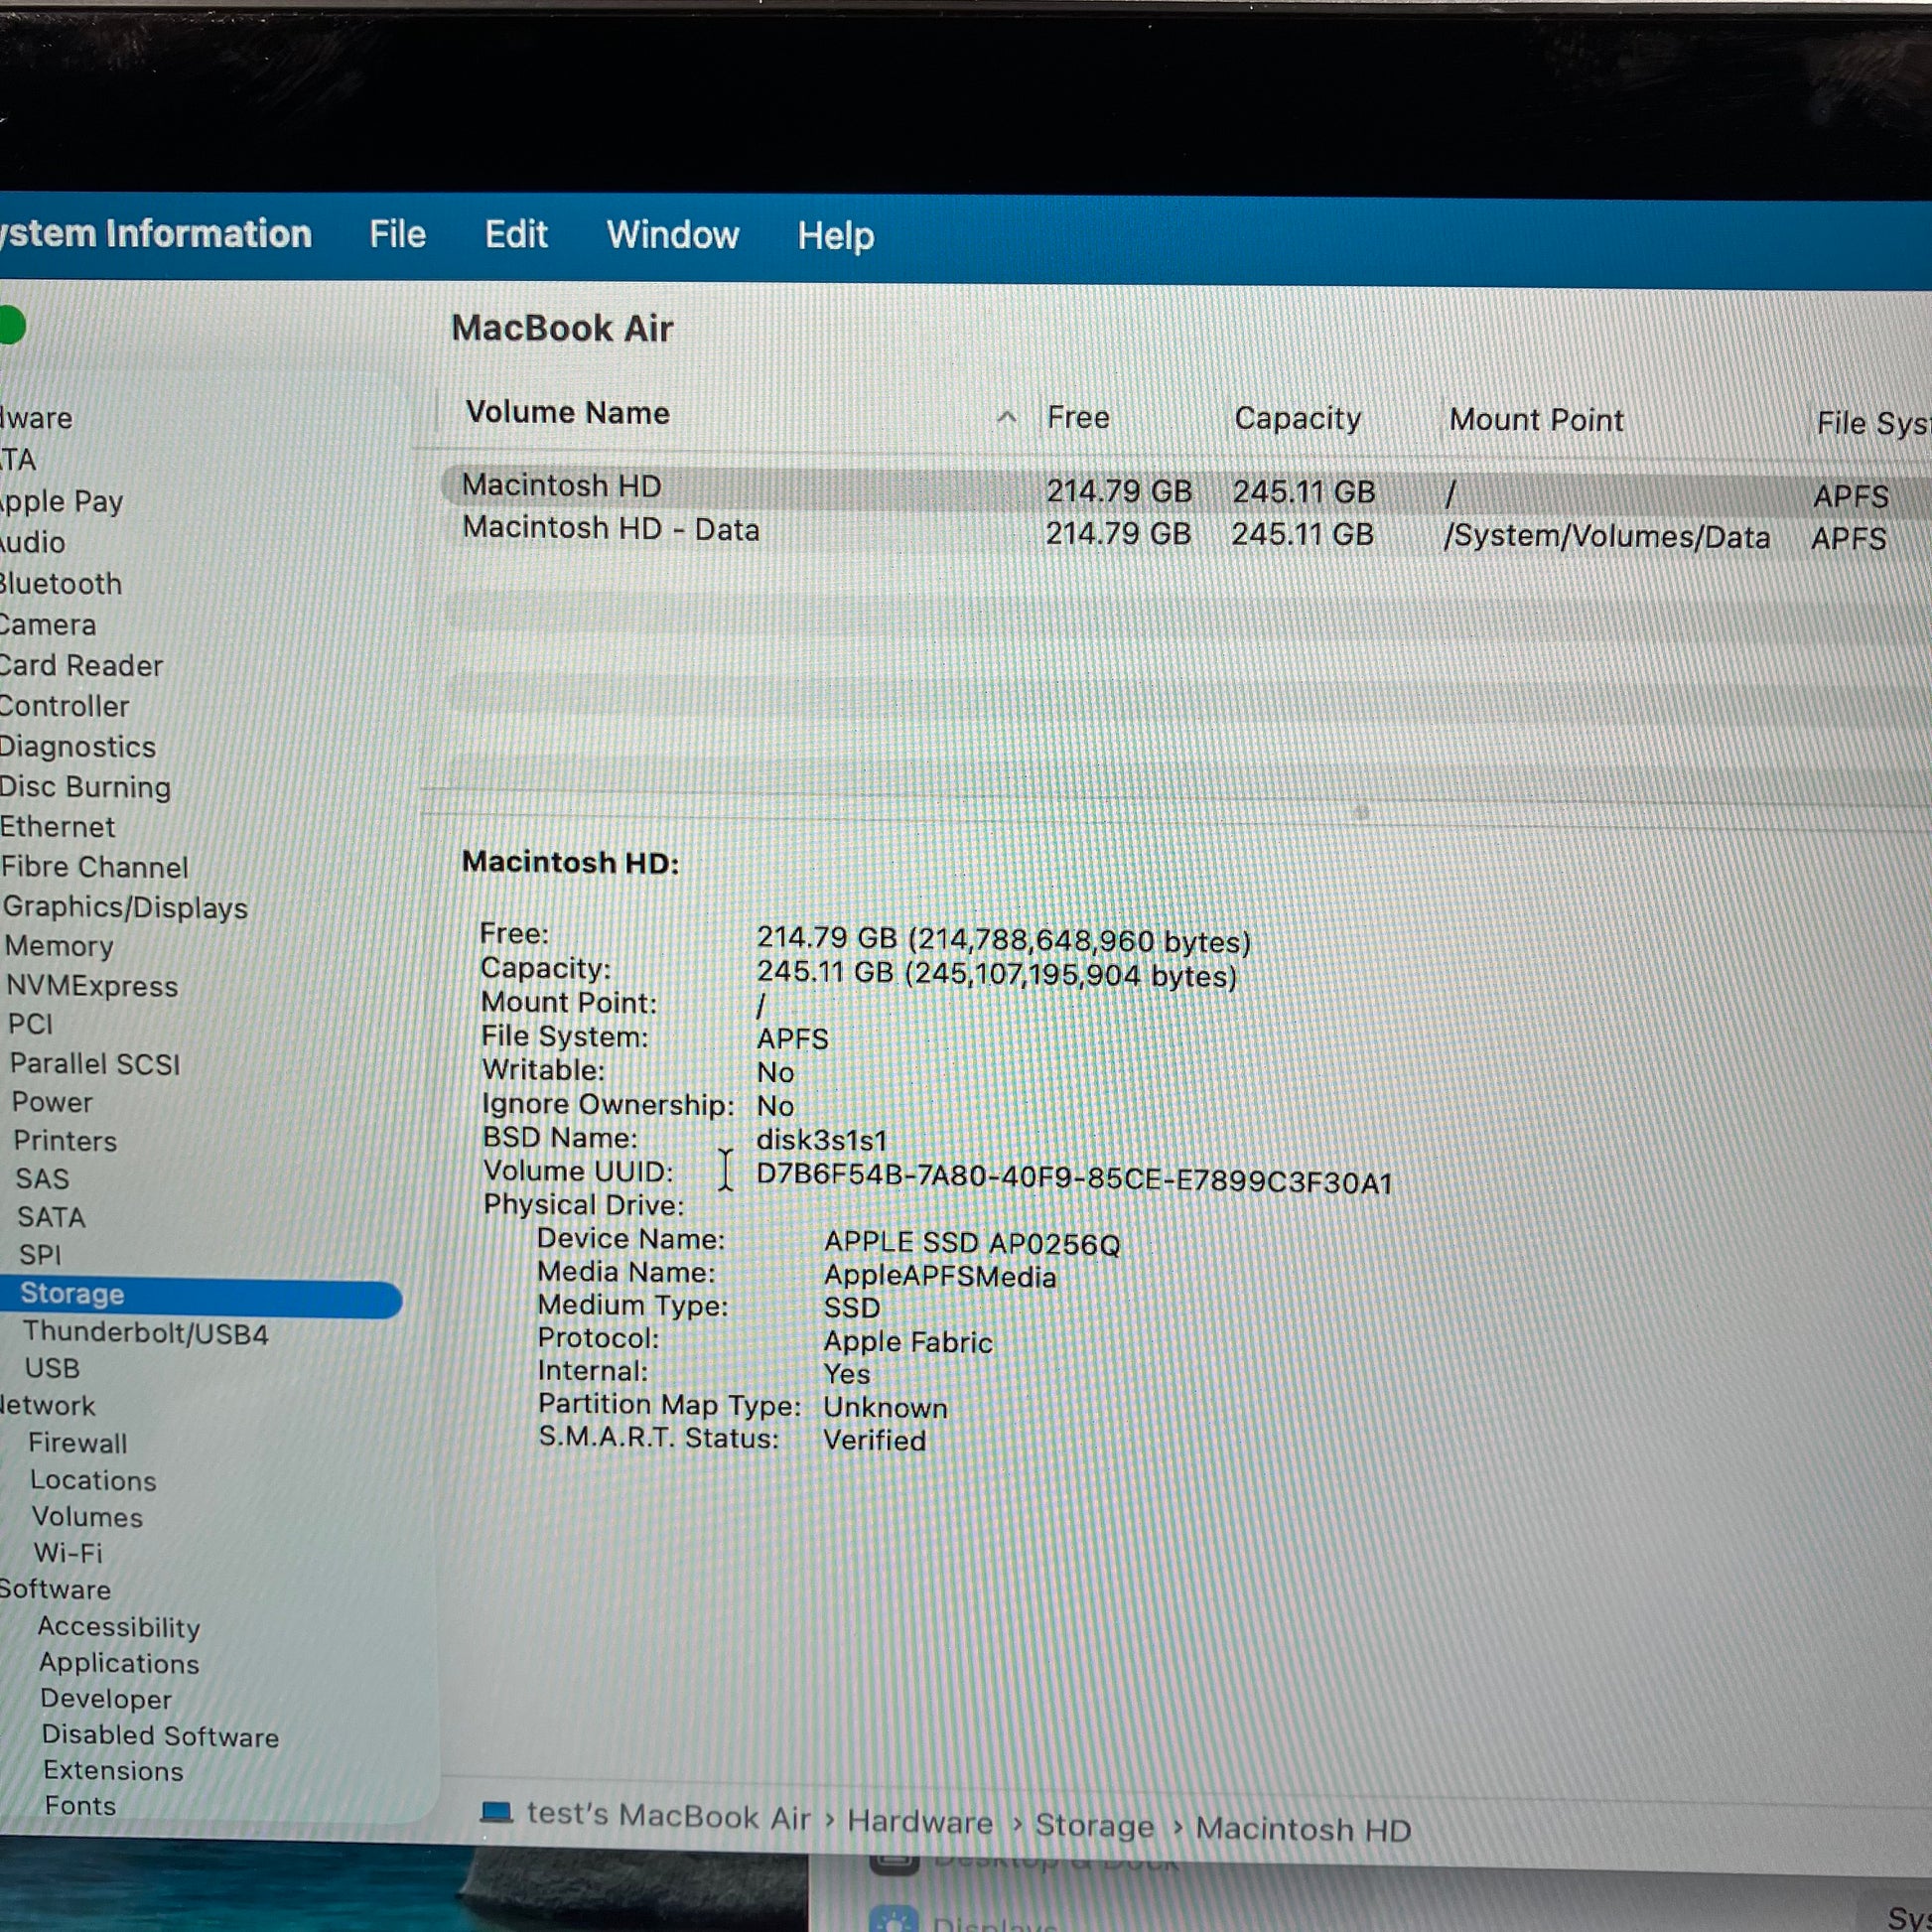Select Macintosh HD - Data volume row
The width and height of the screenshot is (1932, 1932).
pyautogui.click(x=610, y=529)
